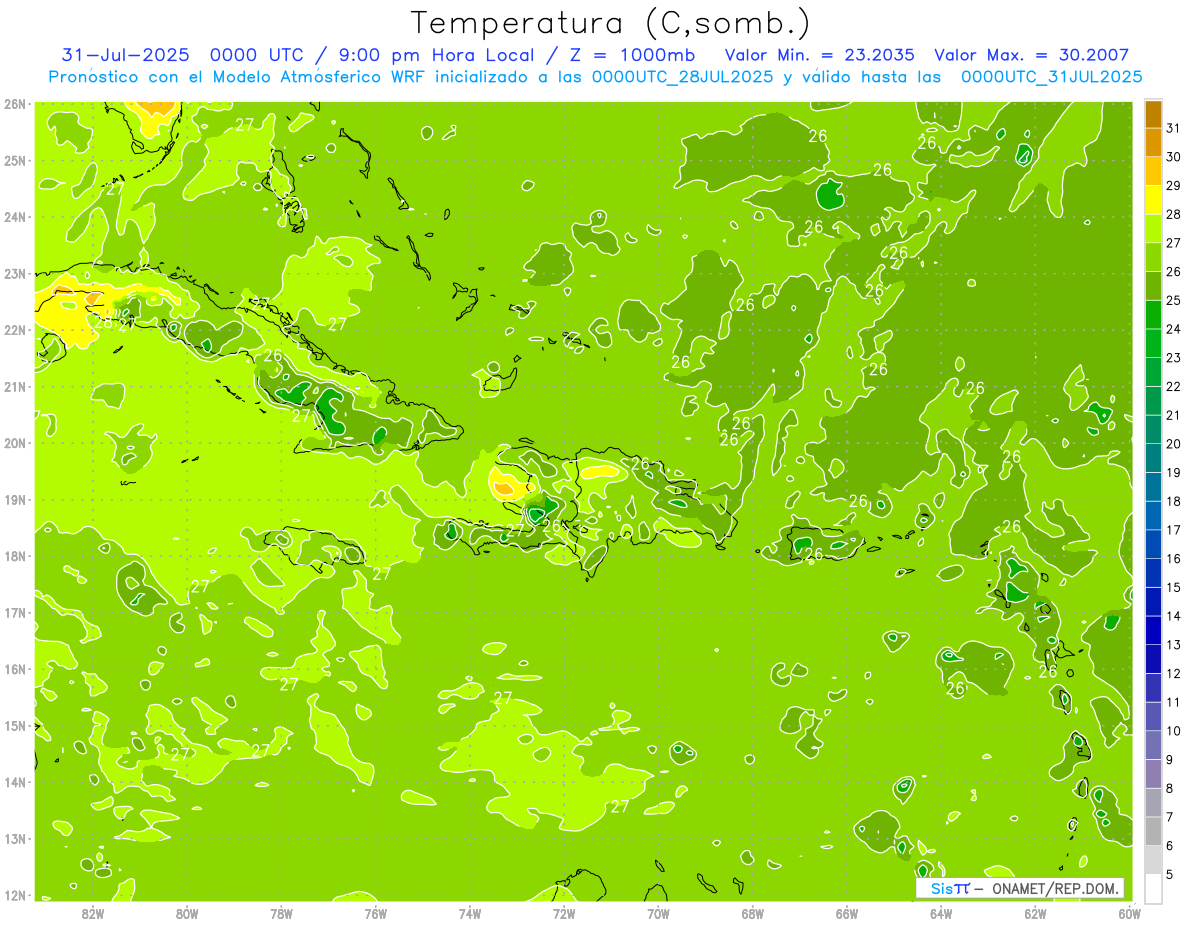Click the "15N" latitude axis label
This screenshot has height=927, width=1200.
pyautogui.click(x=15, y=726)
